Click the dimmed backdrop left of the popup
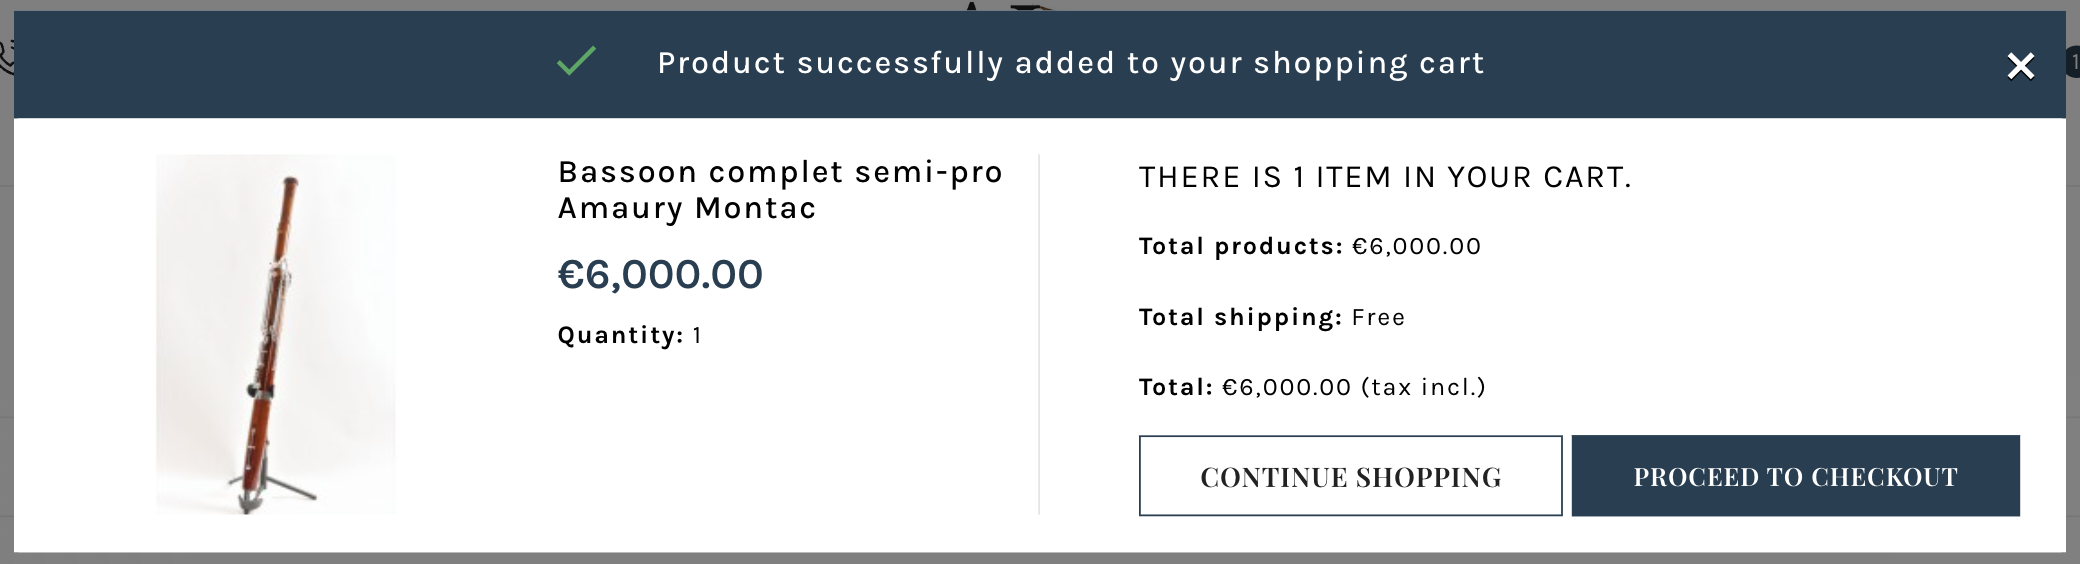2080x564 pixels. (6, 300)
